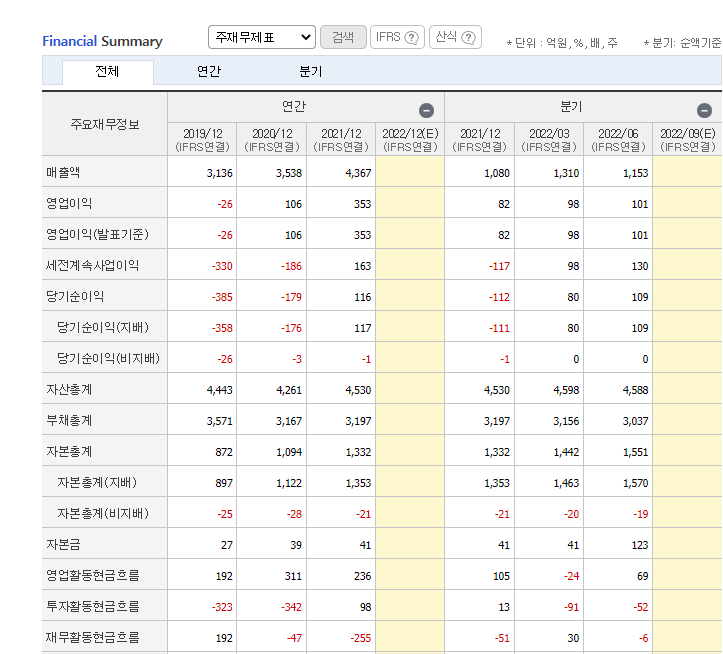This screenshot has height=654, width=723.
Task: Select 매출액 value 4,367 for 2021/12
Action: pyautogui.click(x=358, y=173)
